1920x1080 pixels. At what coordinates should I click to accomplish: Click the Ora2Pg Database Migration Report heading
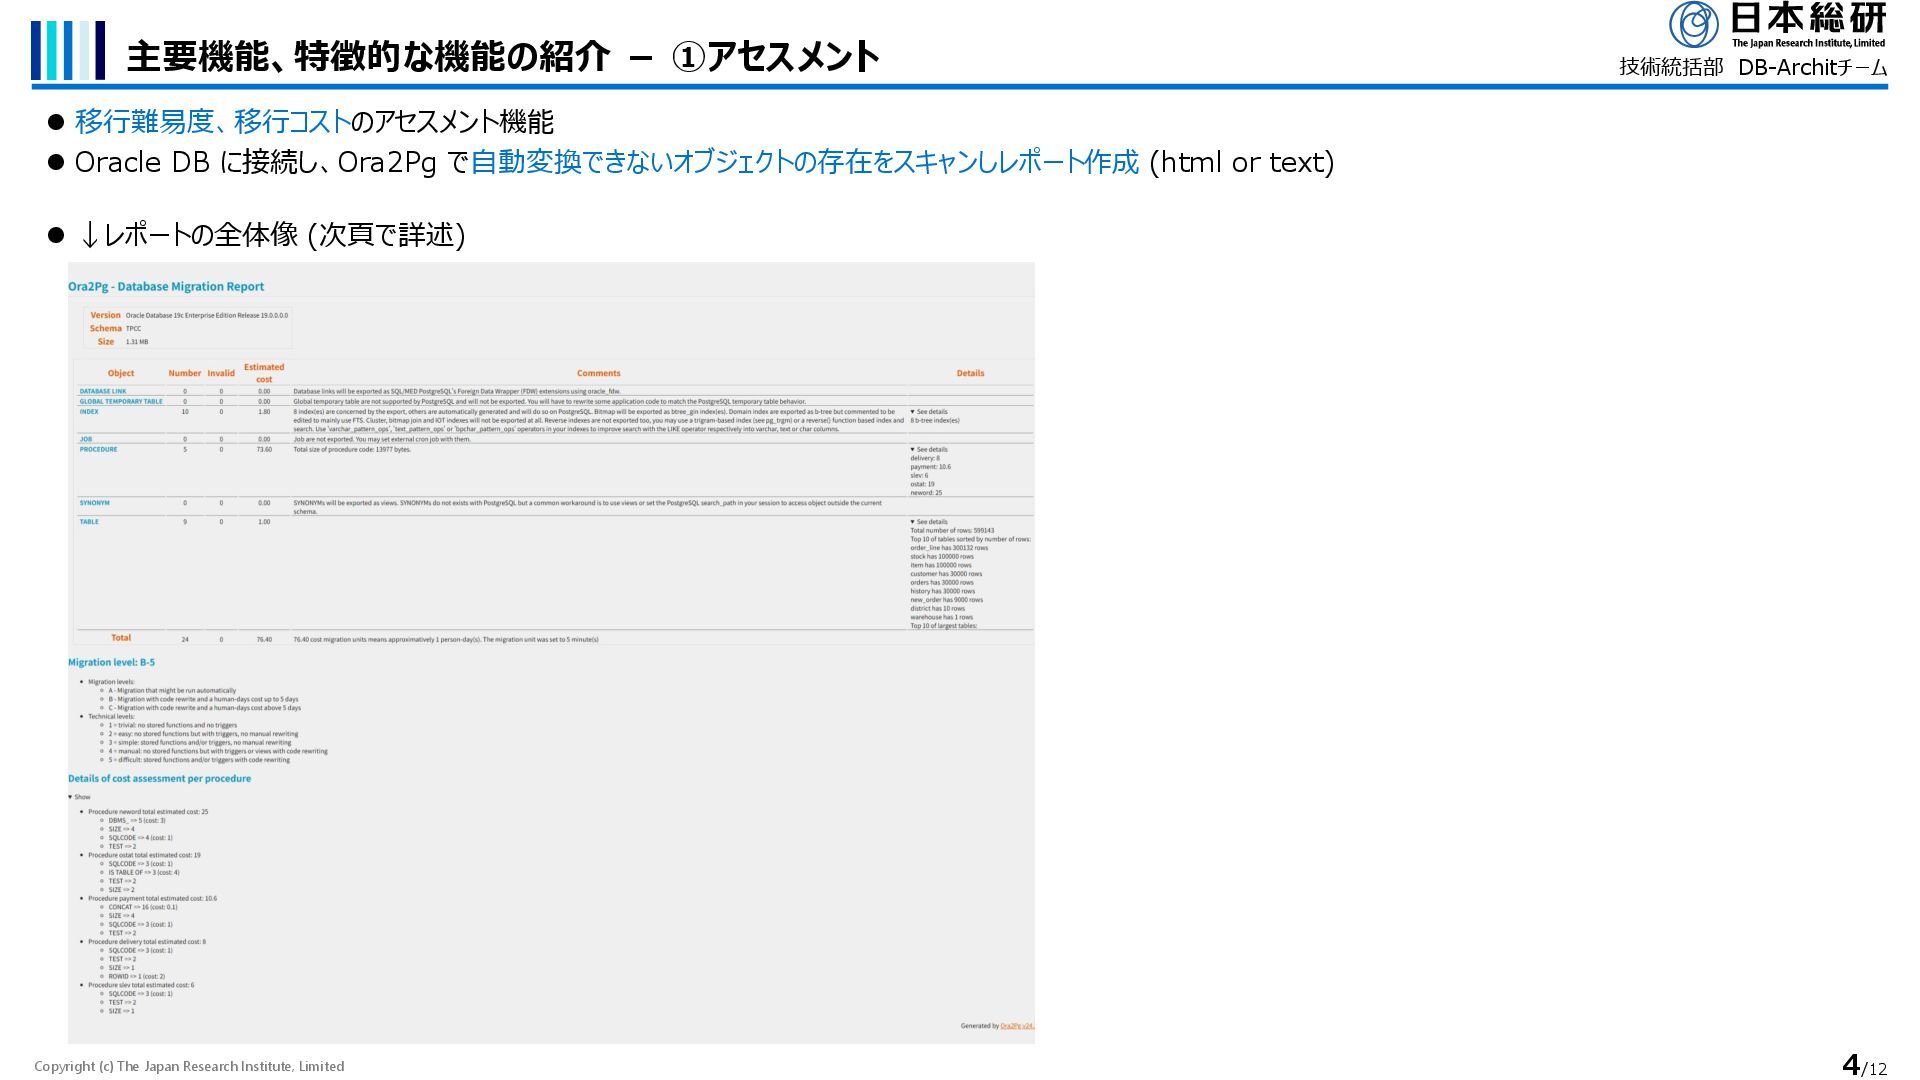click(166, 286)
